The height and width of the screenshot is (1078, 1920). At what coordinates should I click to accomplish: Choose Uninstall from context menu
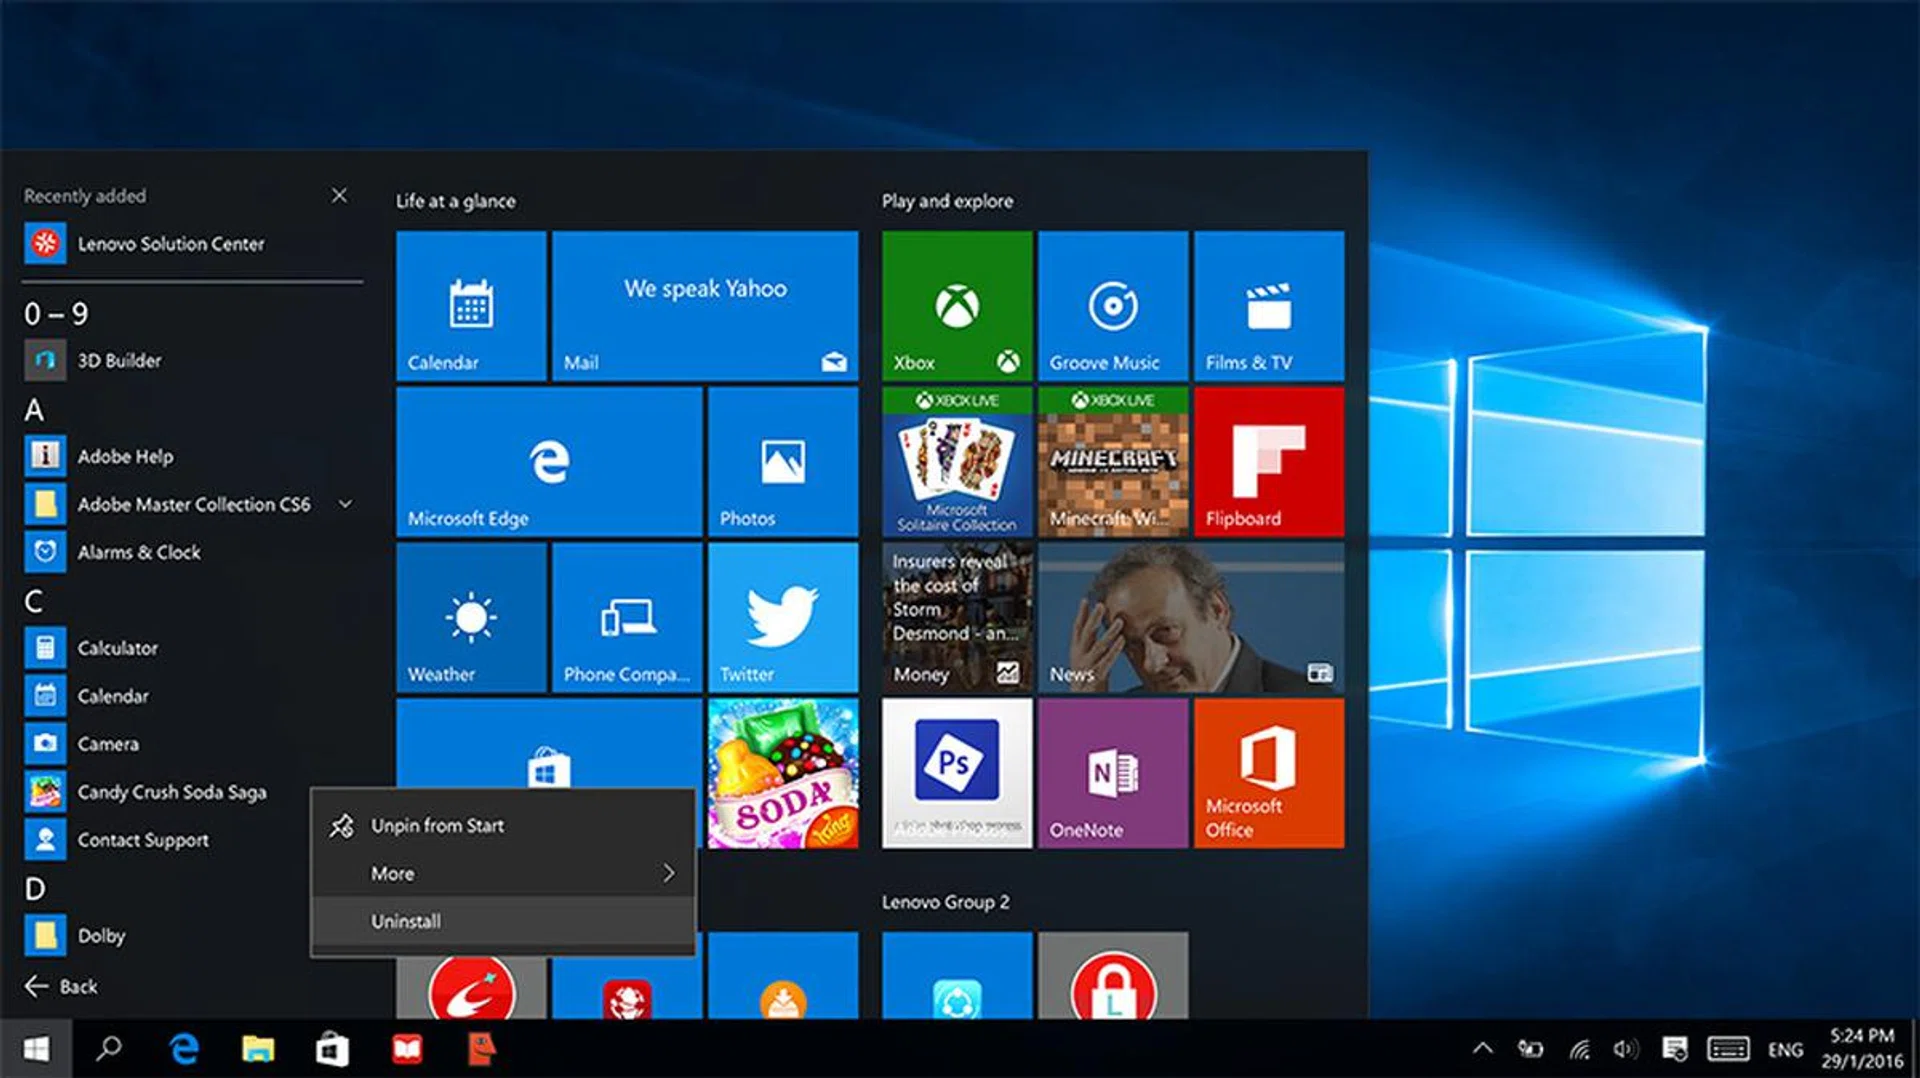[406, 921]
